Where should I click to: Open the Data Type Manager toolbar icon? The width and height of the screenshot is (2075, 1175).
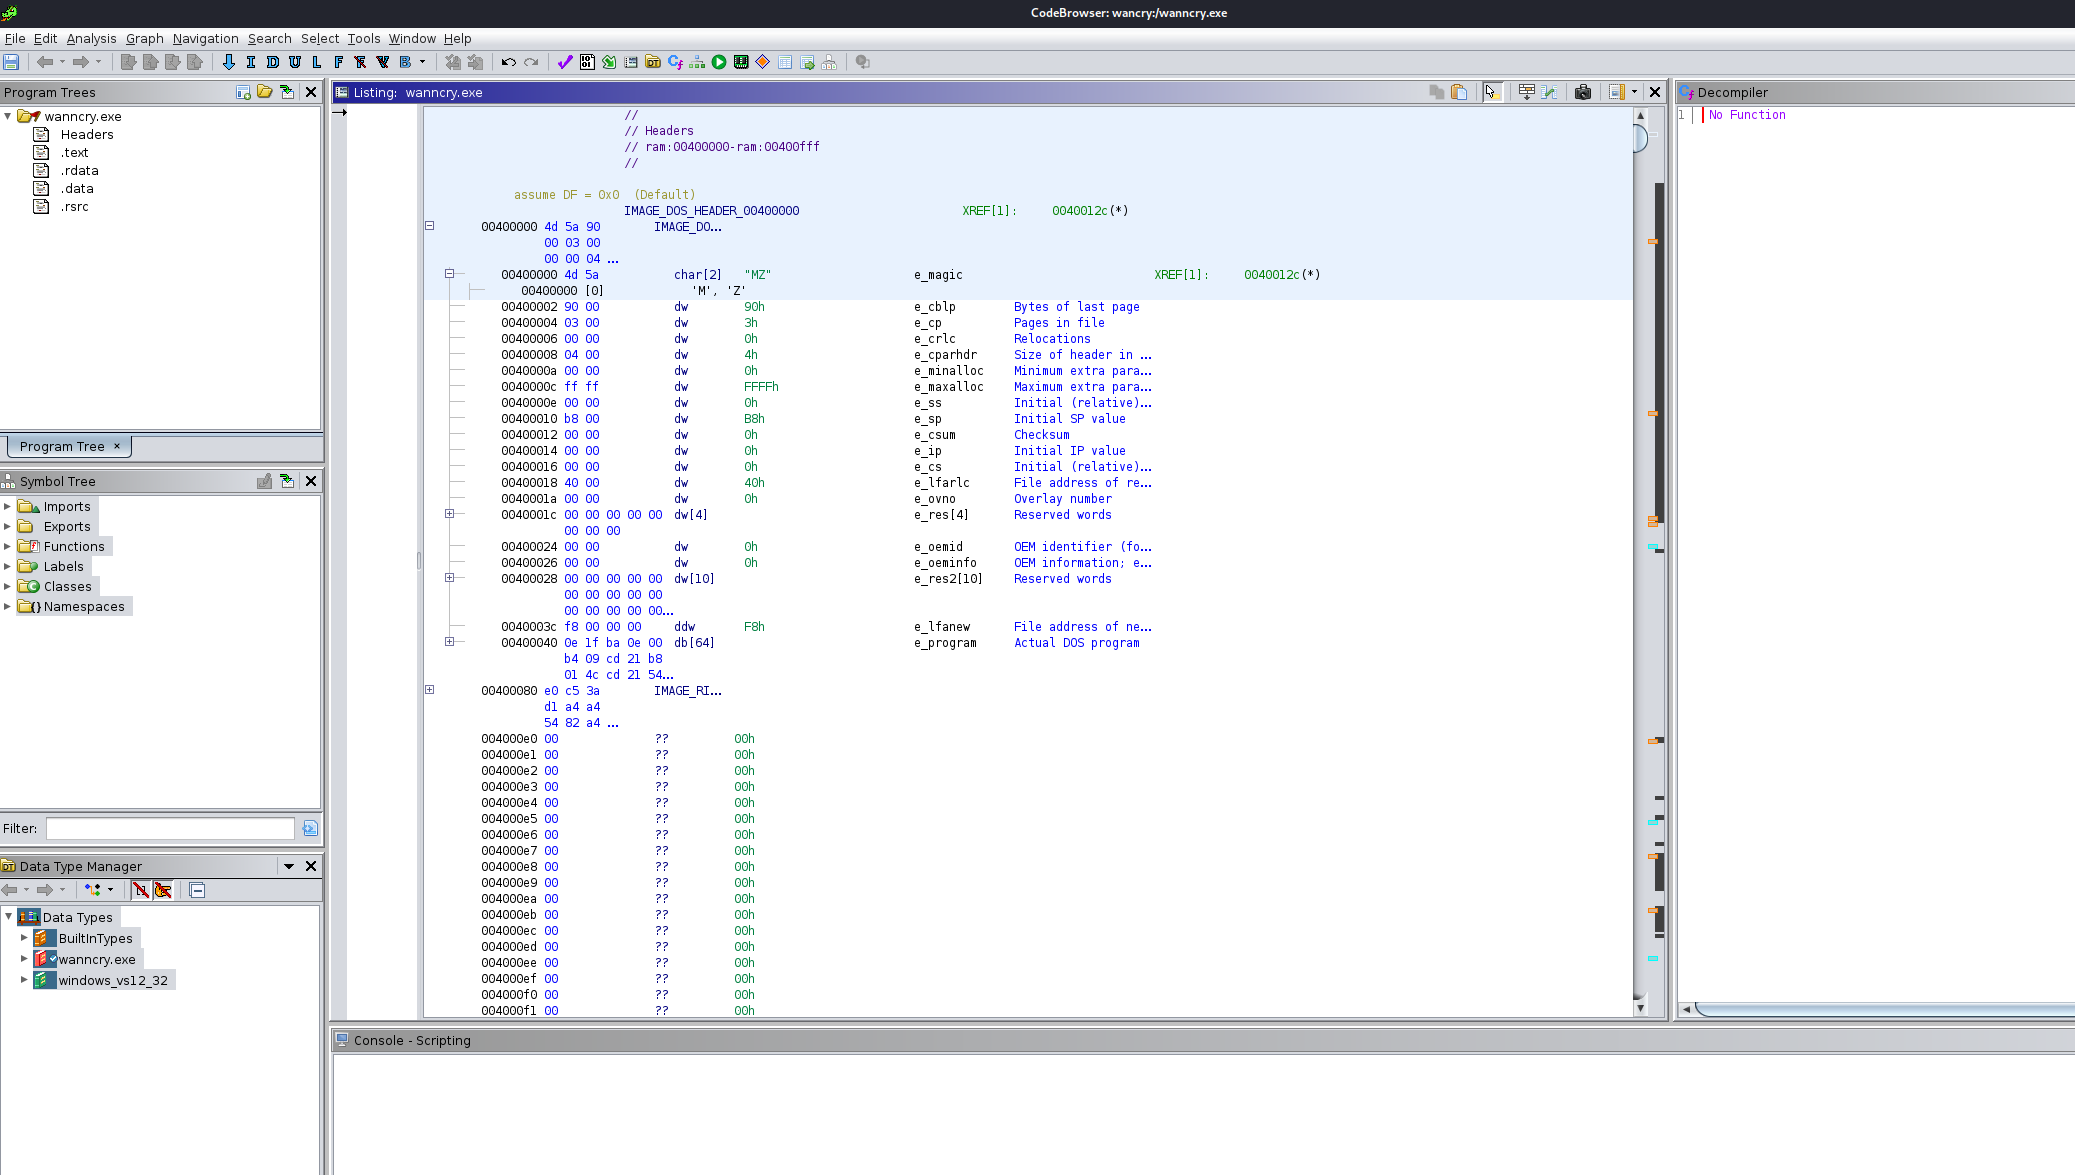point(653,62)
